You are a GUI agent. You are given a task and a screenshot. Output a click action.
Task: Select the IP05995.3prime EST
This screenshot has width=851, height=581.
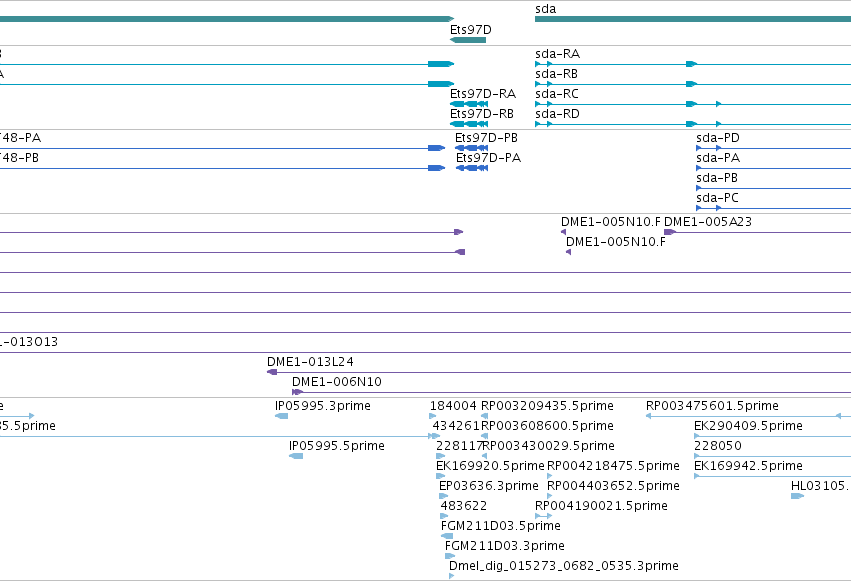(x=282, y=416)
